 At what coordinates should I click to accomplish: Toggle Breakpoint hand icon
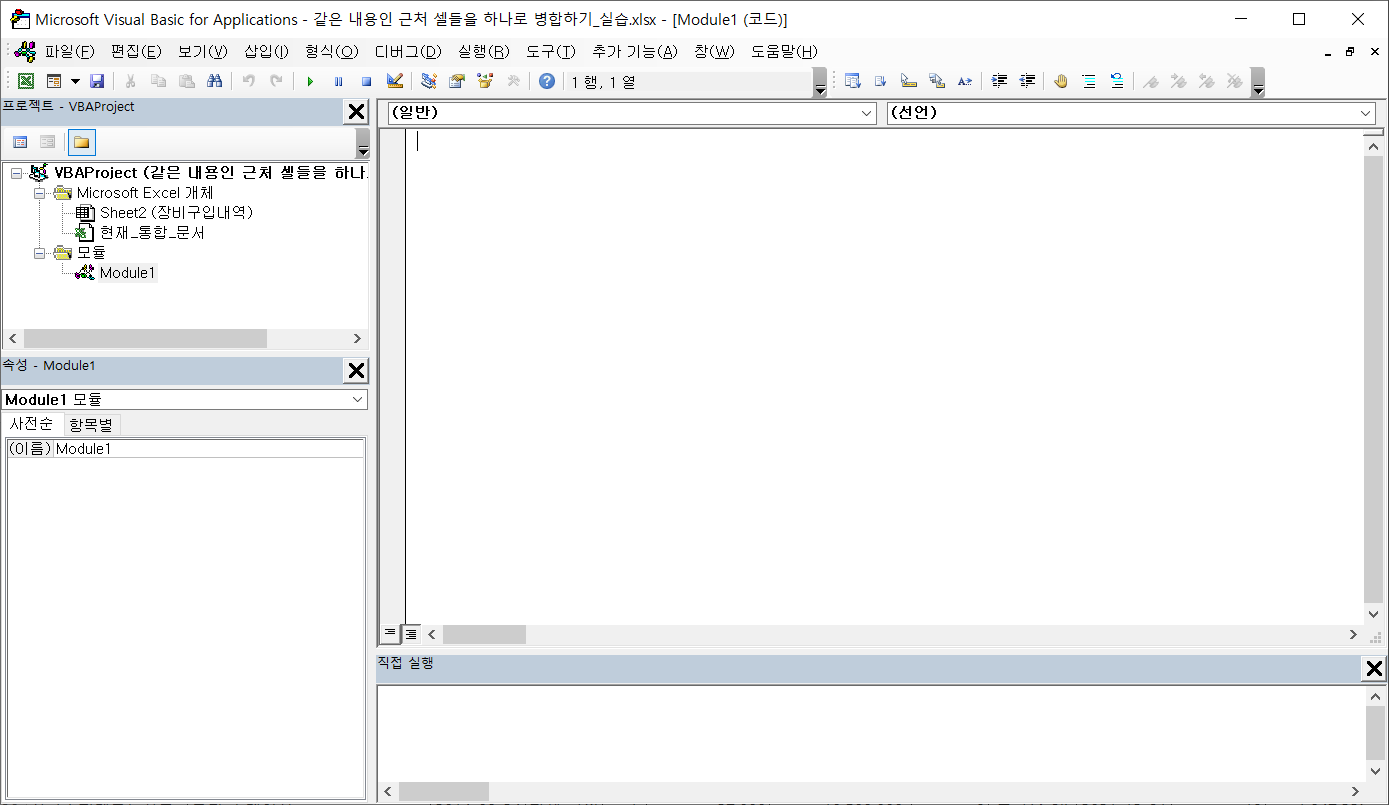coord(1061,81)
